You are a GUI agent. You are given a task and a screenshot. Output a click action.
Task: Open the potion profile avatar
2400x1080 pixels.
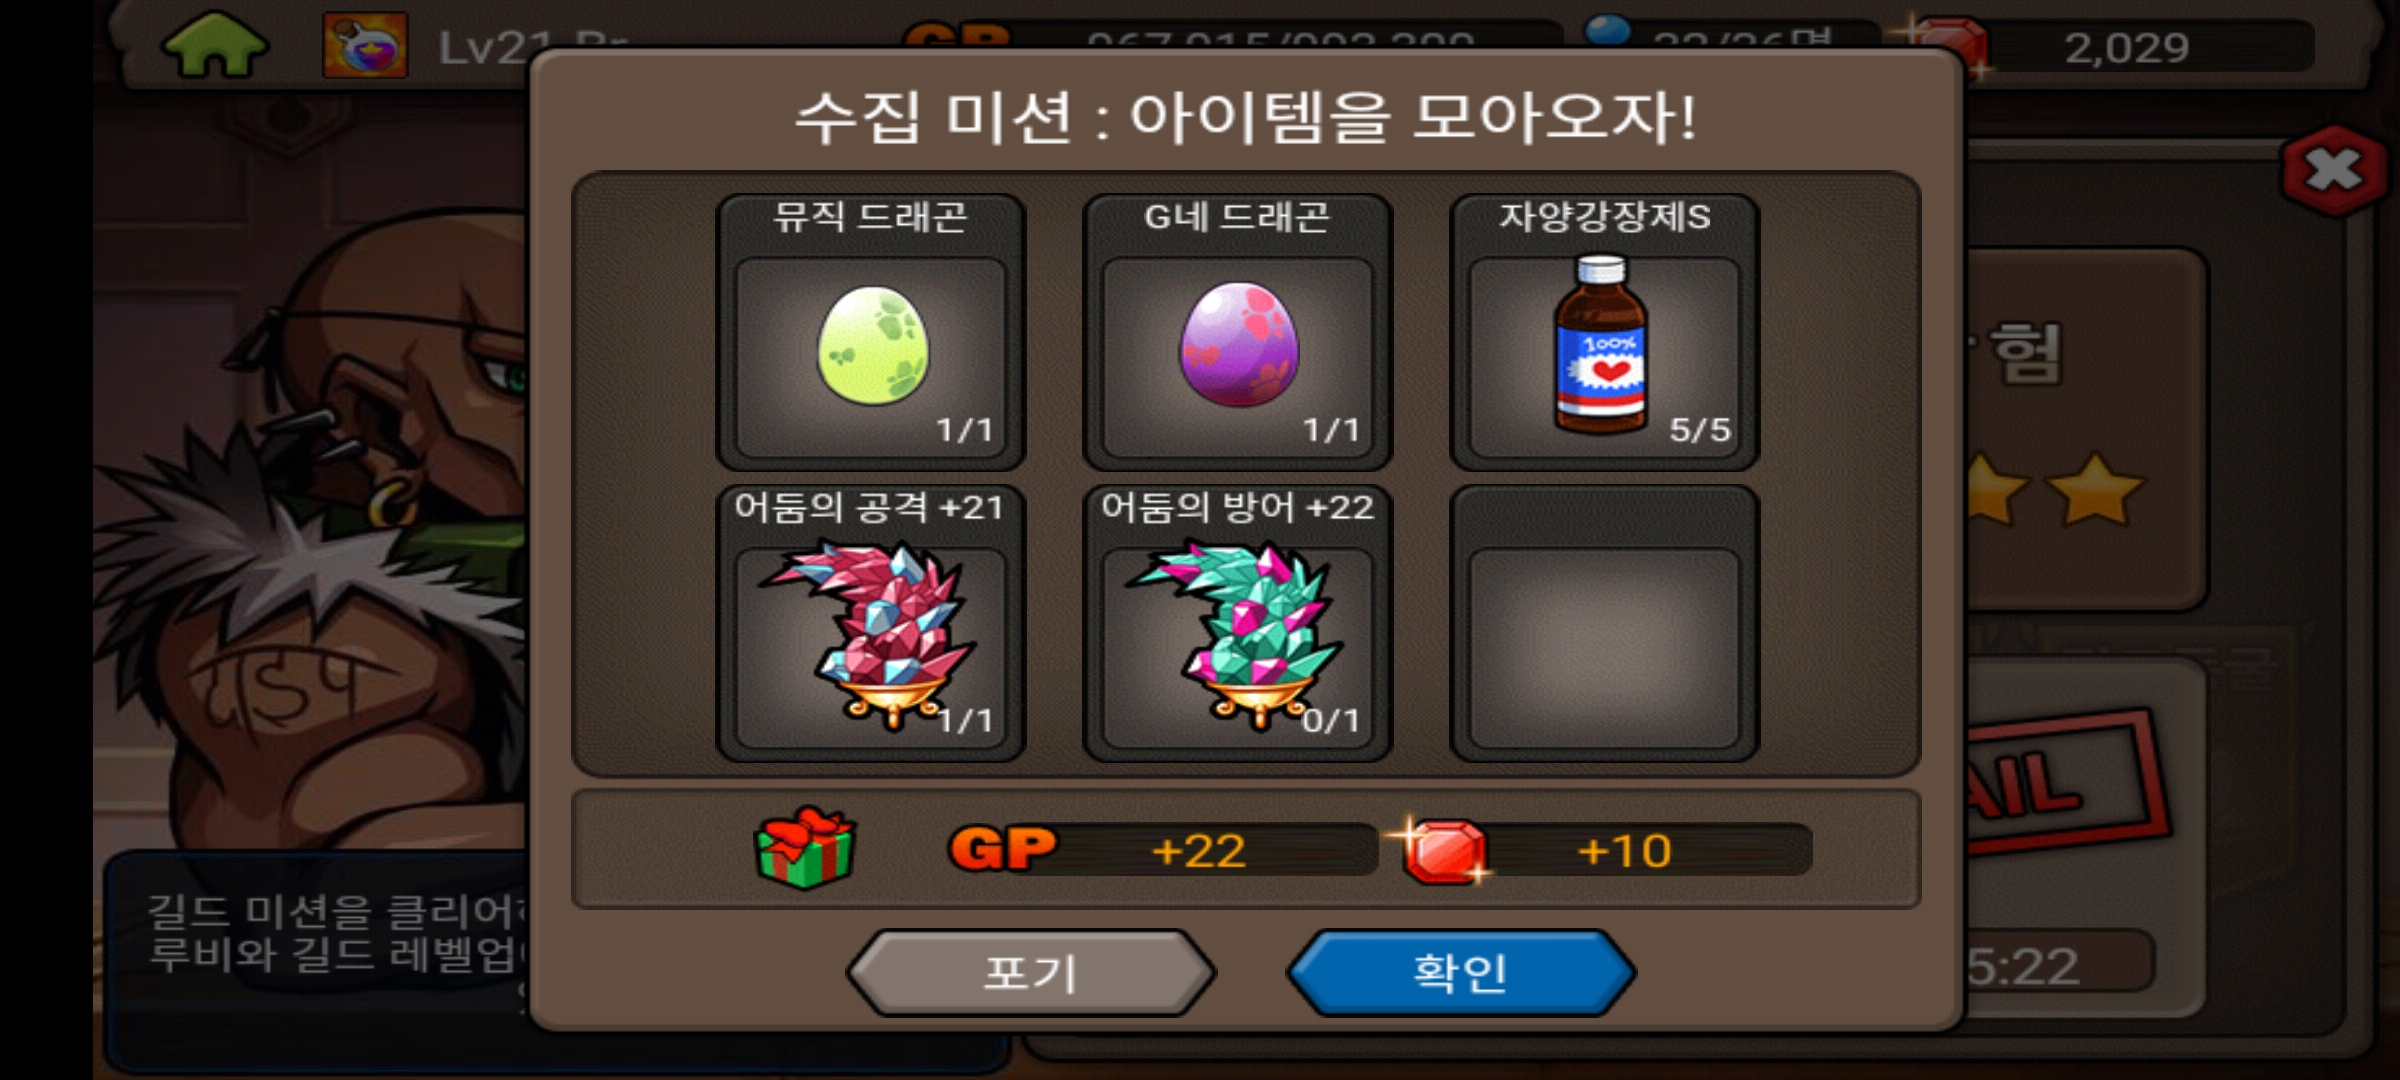point(365,45)
